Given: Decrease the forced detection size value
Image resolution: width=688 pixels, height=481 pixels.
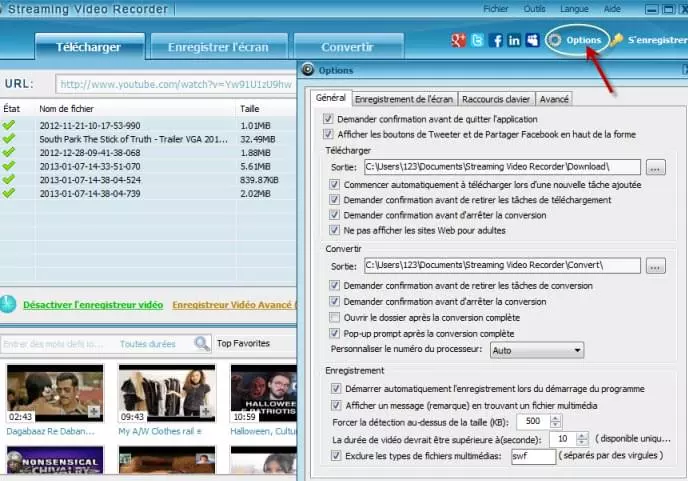Looking at the screenshot, I should pos(555,425).
